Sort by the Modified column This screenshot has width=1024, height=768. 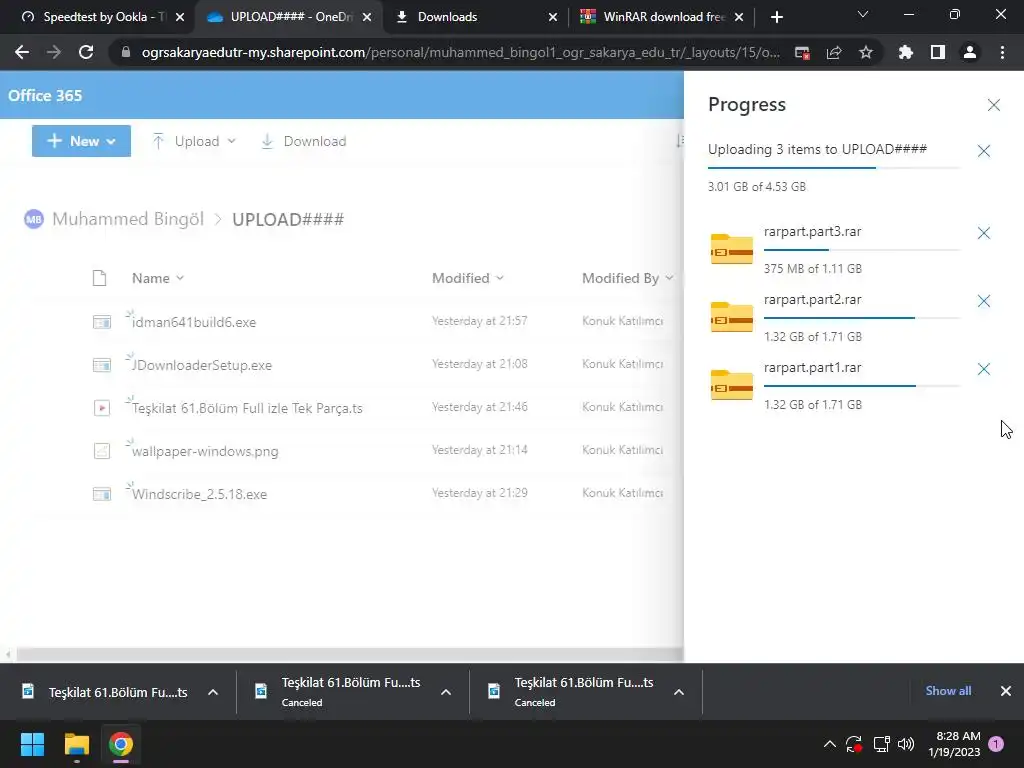pyautogui.click(x=468, y=278)
